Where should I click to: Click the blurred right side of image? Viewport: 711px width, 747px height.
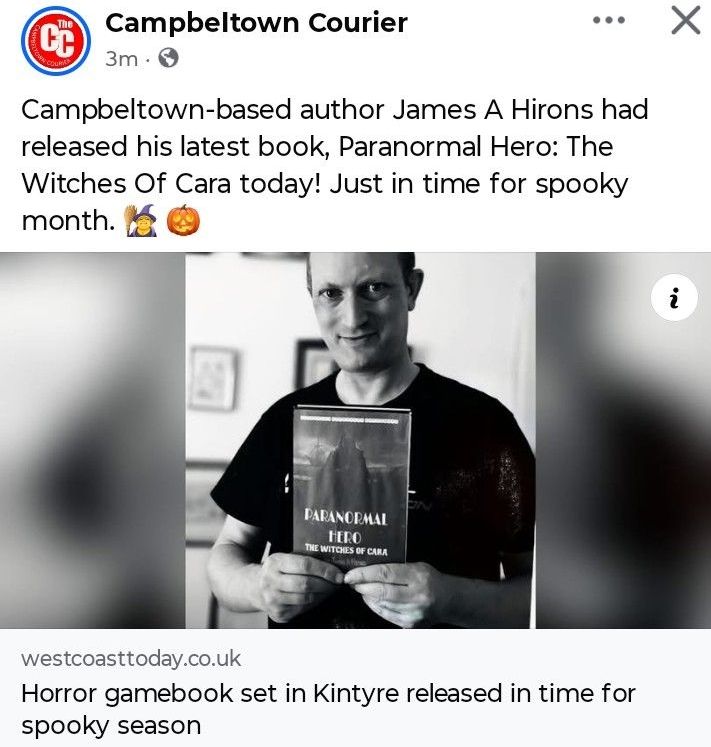pyautogui.click(x=623, y=440)
